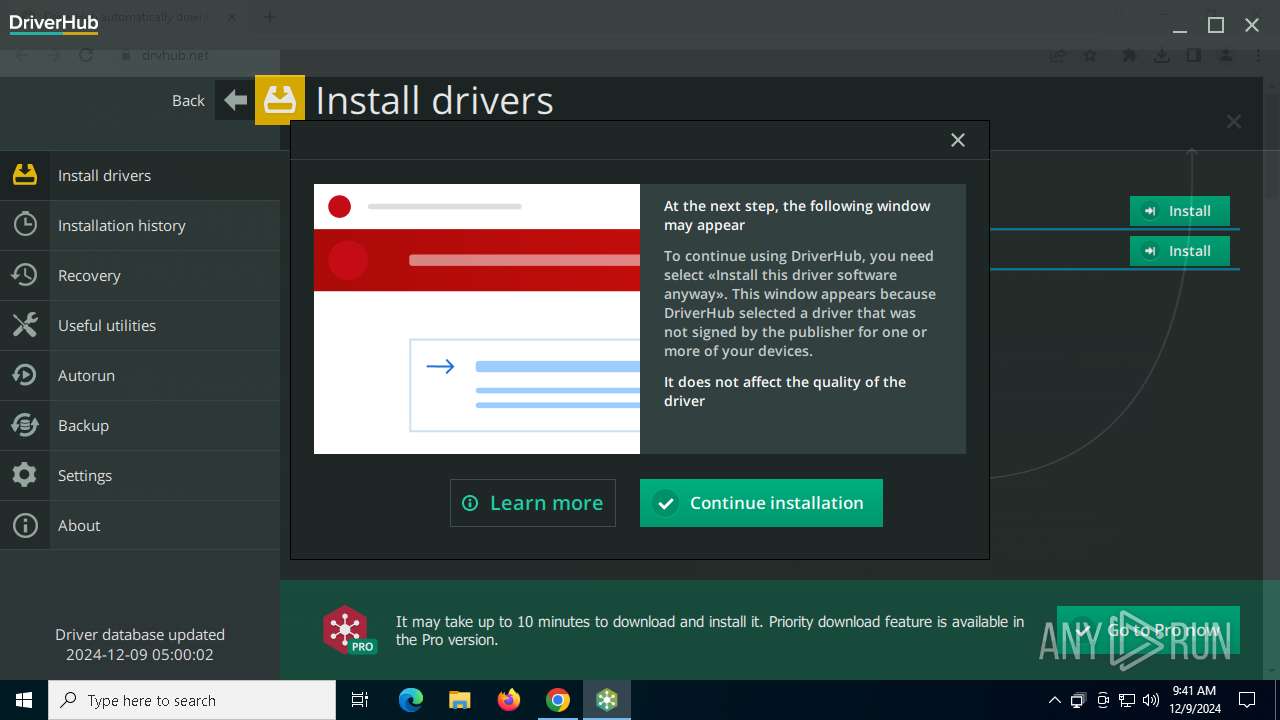Click the Back text label
Viewport: 1280px width, 720px height.
click(x=188, y=100)
